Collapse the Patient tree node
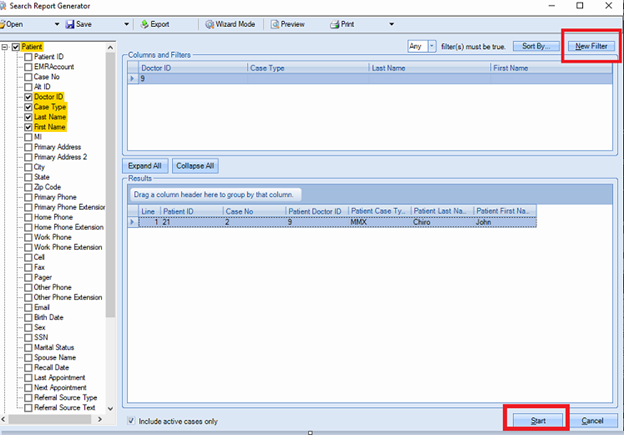 pos(5,47)
